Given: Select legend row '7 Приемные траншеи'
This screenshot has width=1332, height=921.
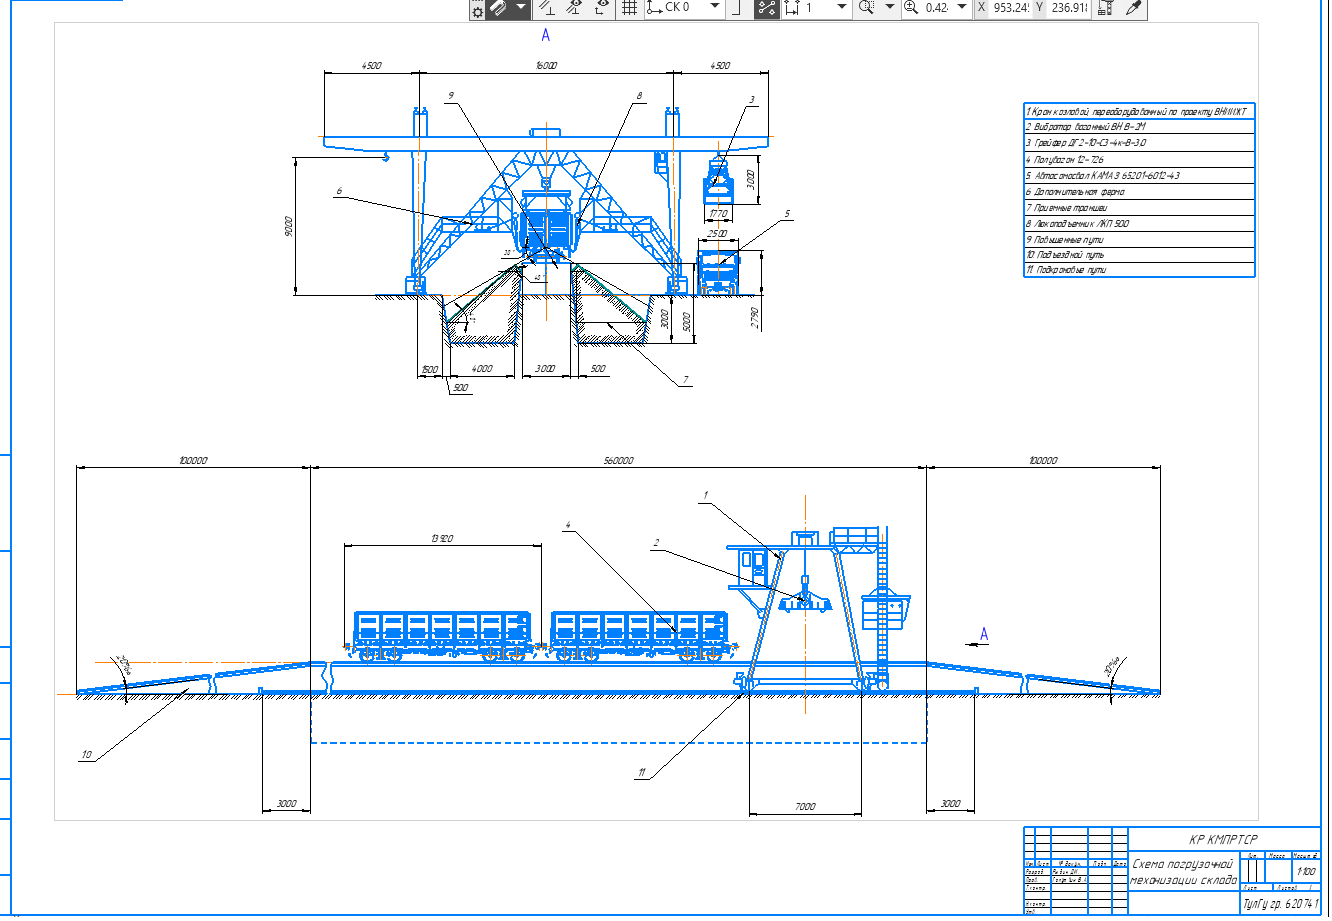Looking at the screenshot, I should click(1139, 207).
